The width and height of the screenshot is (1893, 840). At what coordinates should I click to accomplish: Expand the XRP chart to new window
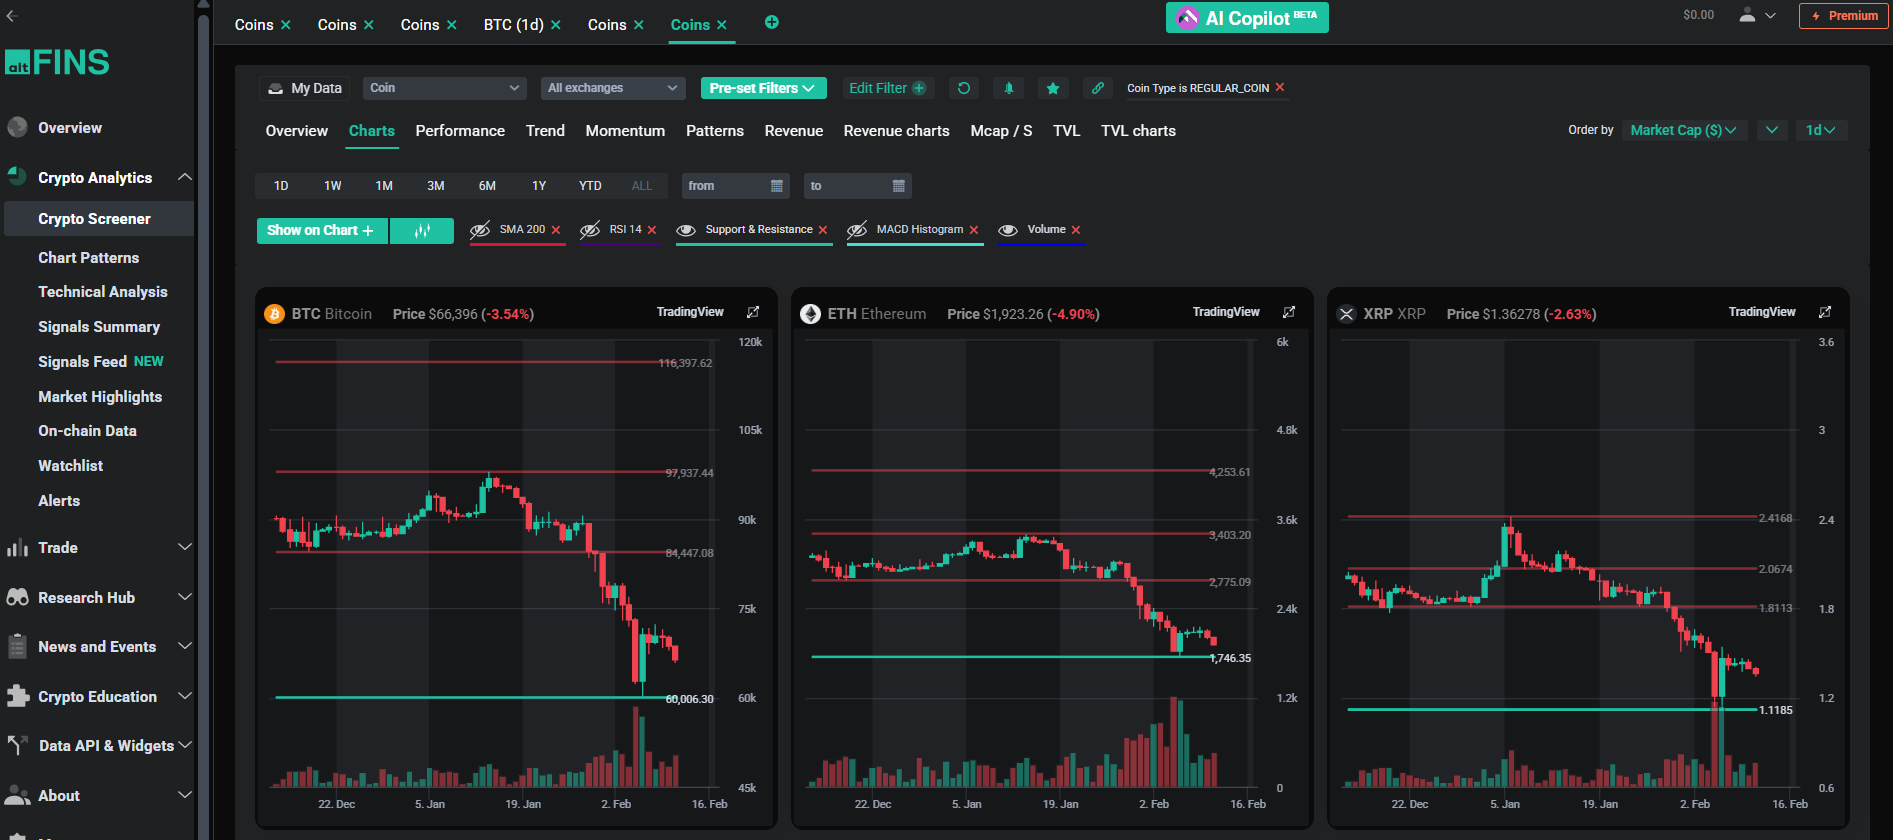click(1825, 312)
